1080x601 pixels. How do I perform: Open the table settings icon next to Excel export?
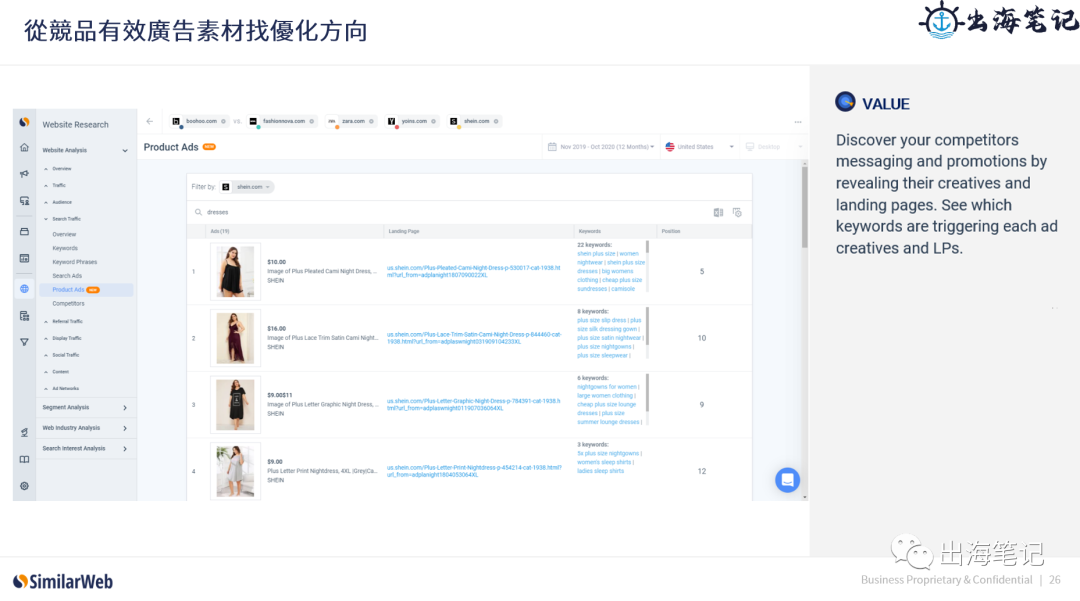(738, 211)
